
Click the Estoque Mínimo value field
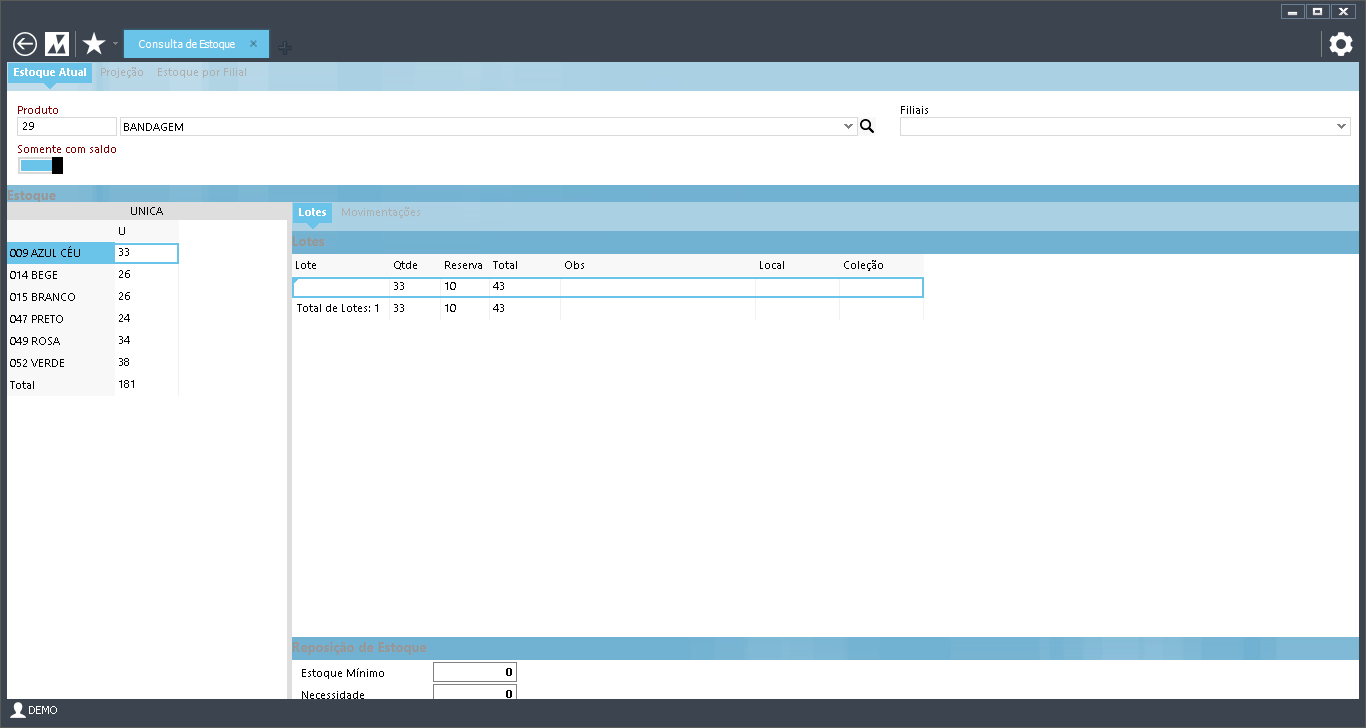pos(474,673)
